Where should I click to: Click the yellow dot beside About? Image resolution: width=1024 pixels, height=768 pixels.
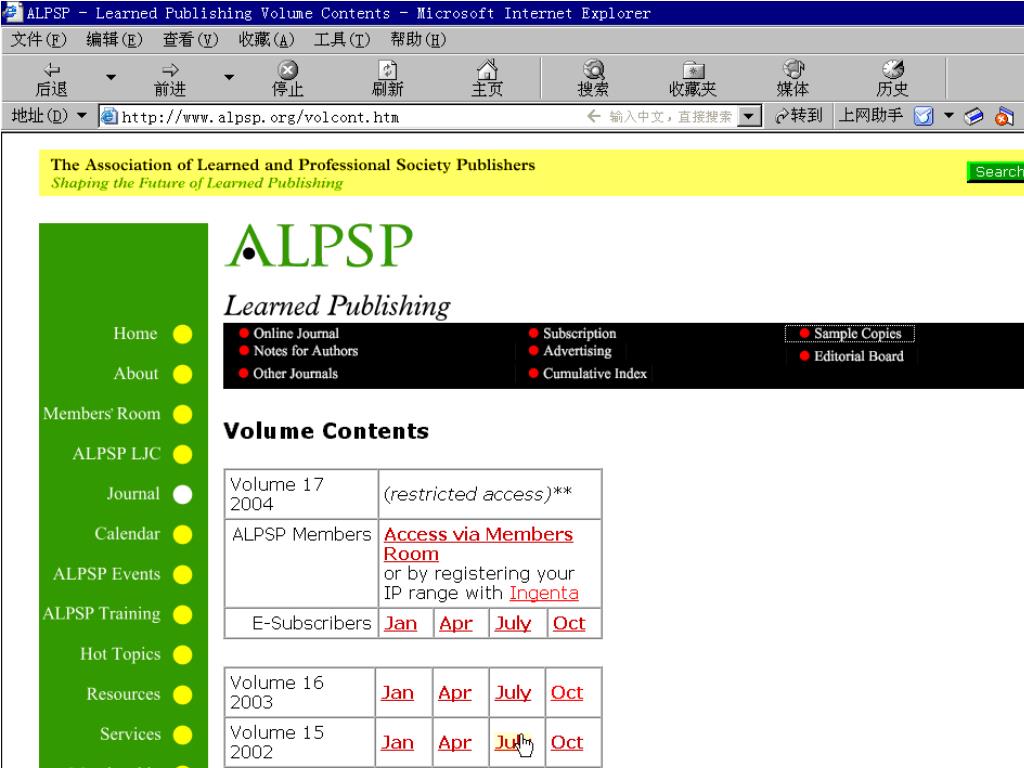coord(182,374)
